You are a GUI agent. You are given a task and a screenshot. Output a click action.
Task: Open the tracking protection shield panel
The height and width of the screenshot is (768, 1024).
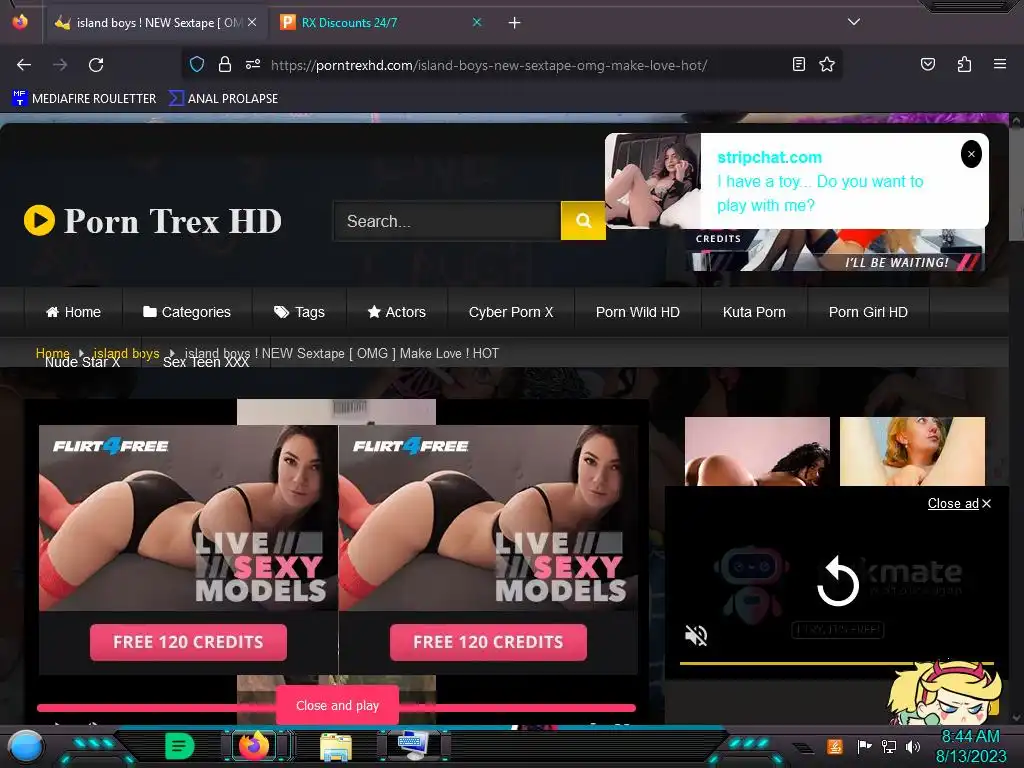pyautogui.click(x=197, y=65)
